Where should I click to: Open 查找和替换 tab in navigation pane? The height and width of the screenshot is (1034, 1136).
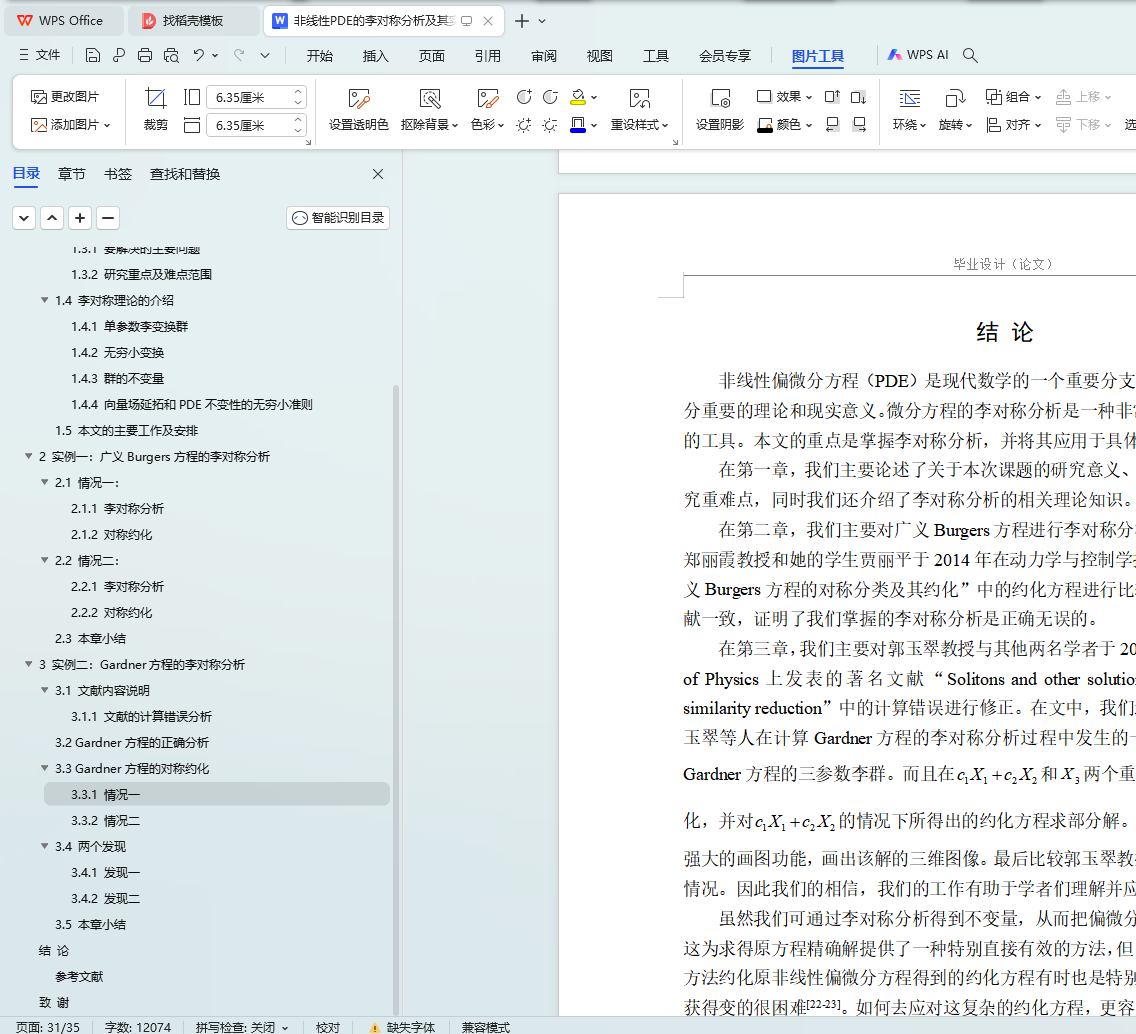click(185, 174)
